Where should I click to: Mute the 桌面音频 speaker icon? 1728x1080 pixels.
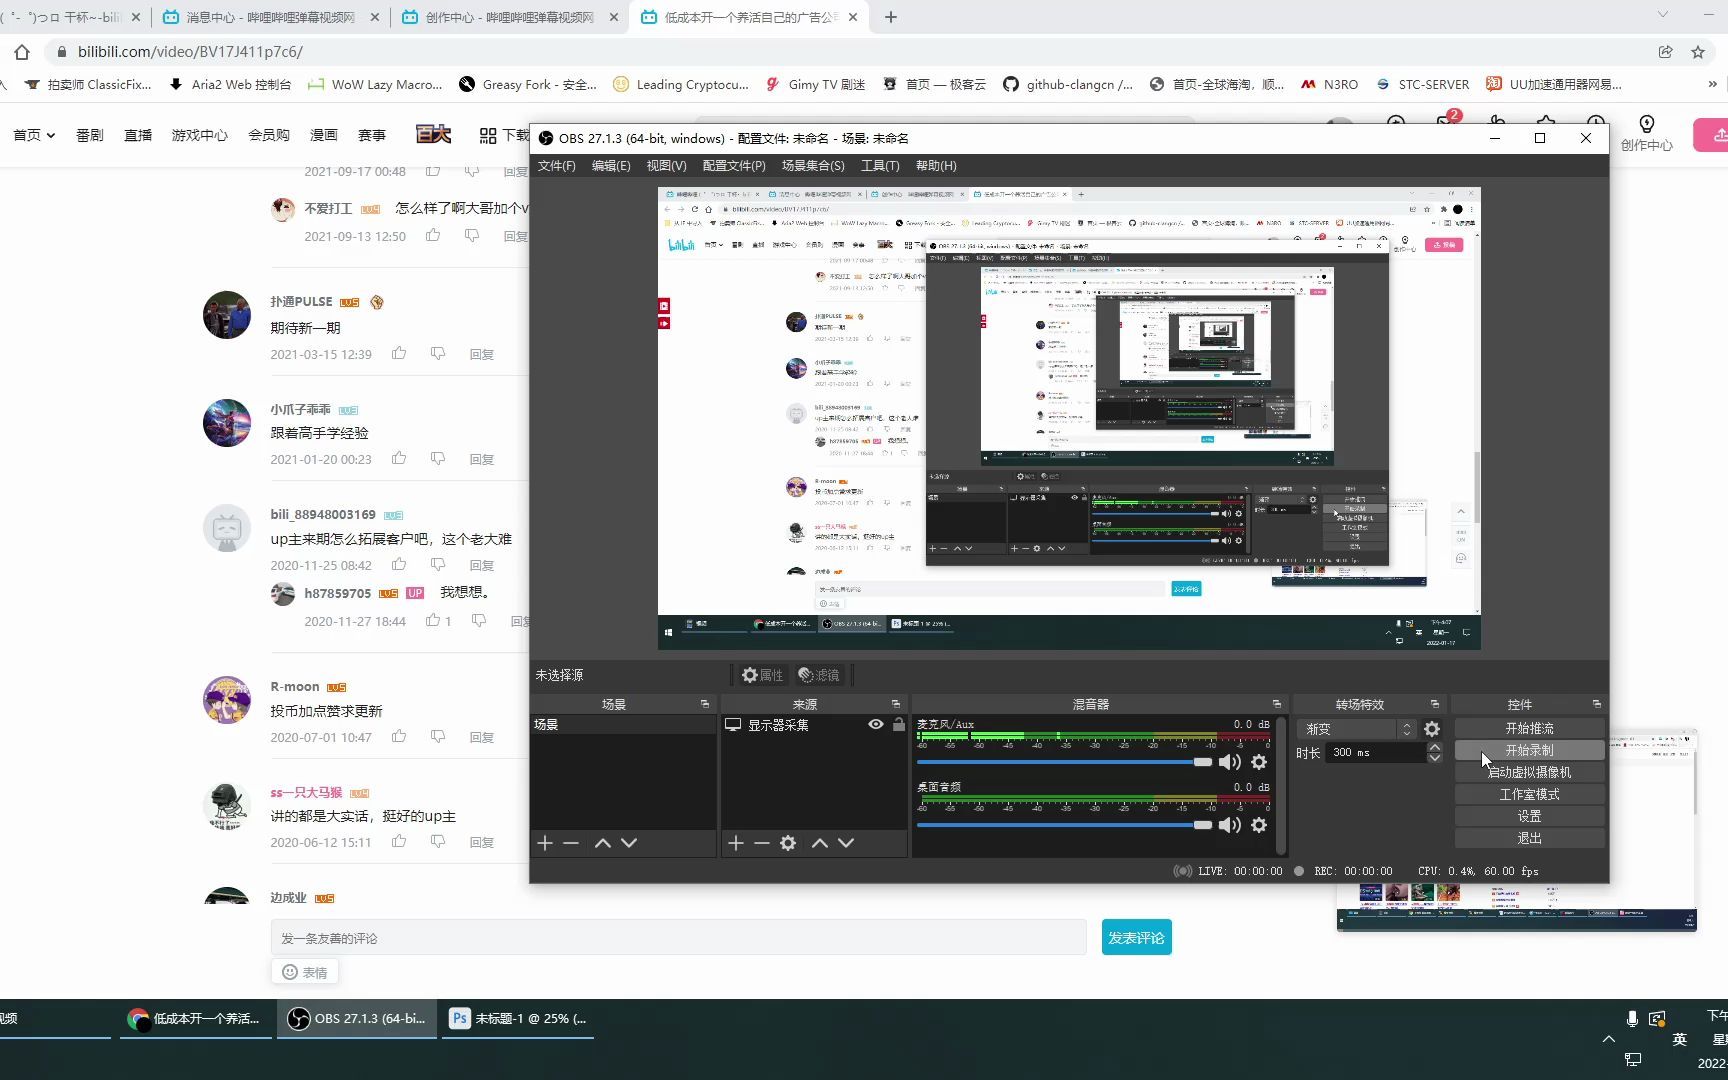click(1230, 825)
